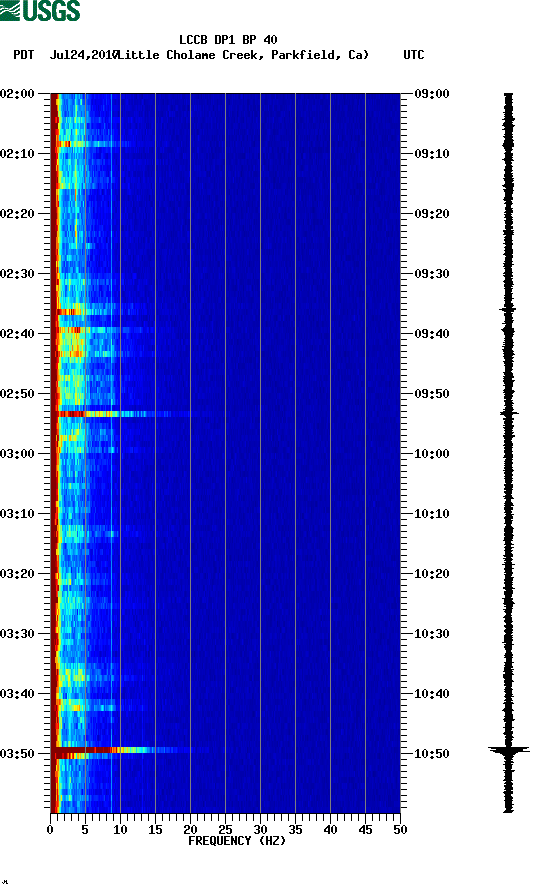Screen dimensions: 552x893
Task: Click the large seismogram spike near 10:50
Action: tap(509, 750)
